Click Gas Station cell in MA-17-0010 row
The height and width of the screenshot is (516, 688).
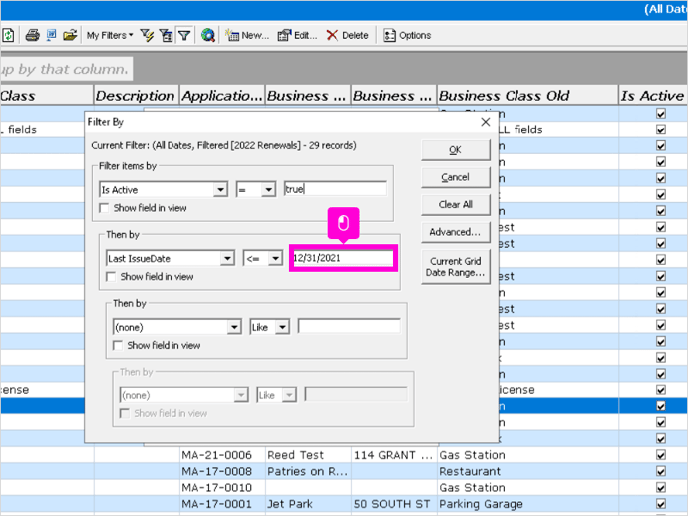[527, 487]
